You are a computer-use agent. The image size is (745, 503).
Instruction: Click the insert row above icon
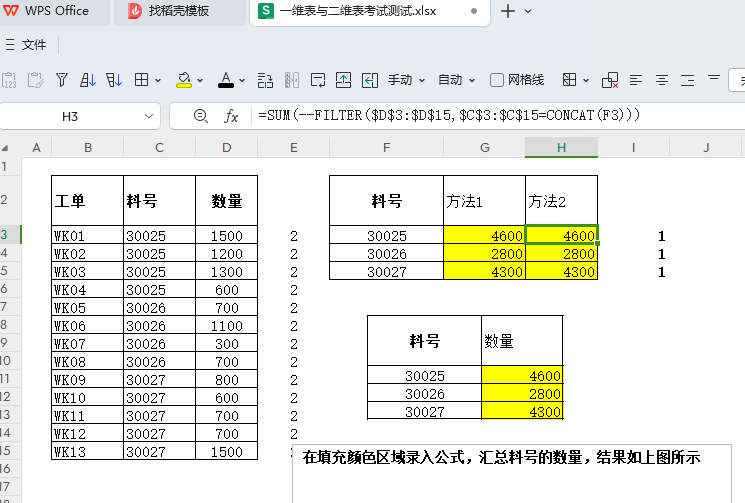(x=344, y=80)
